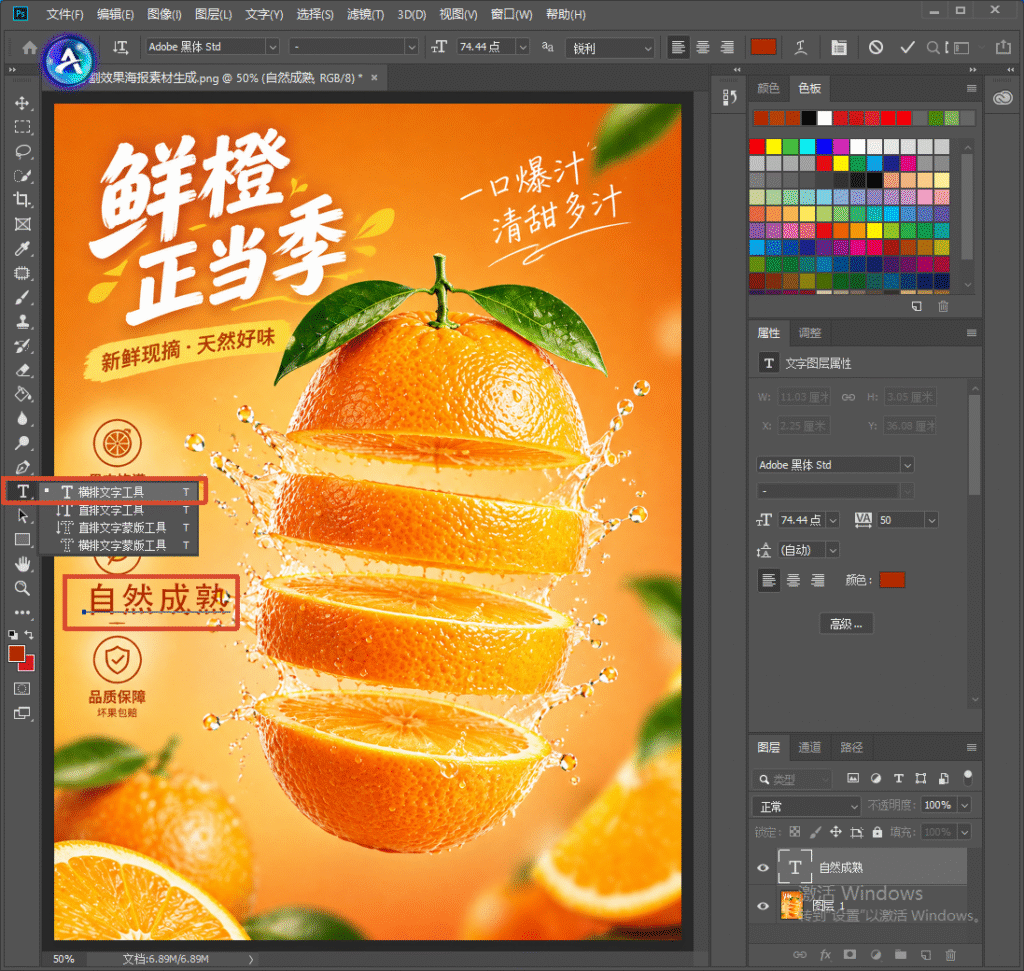Select the Paint Bucket tool
Image resolution: width=1024 pixels, height=971 pixels.
pos(22,394)
